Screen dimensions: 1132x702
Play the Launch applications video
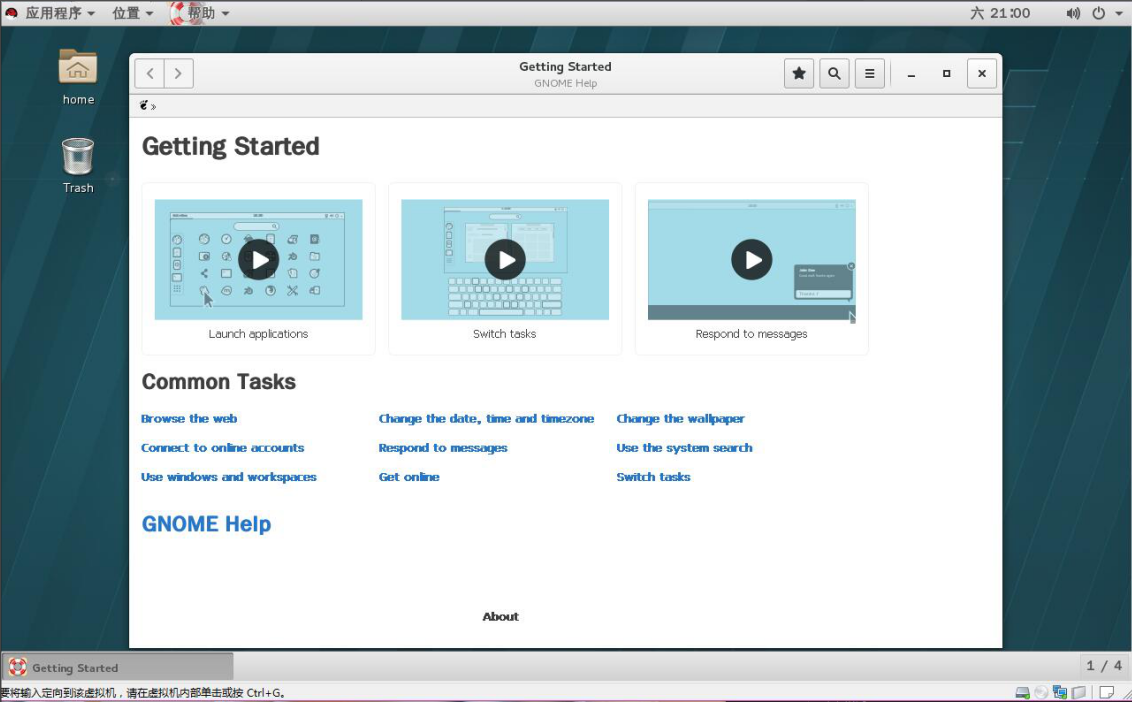click(x=258, y=259)
